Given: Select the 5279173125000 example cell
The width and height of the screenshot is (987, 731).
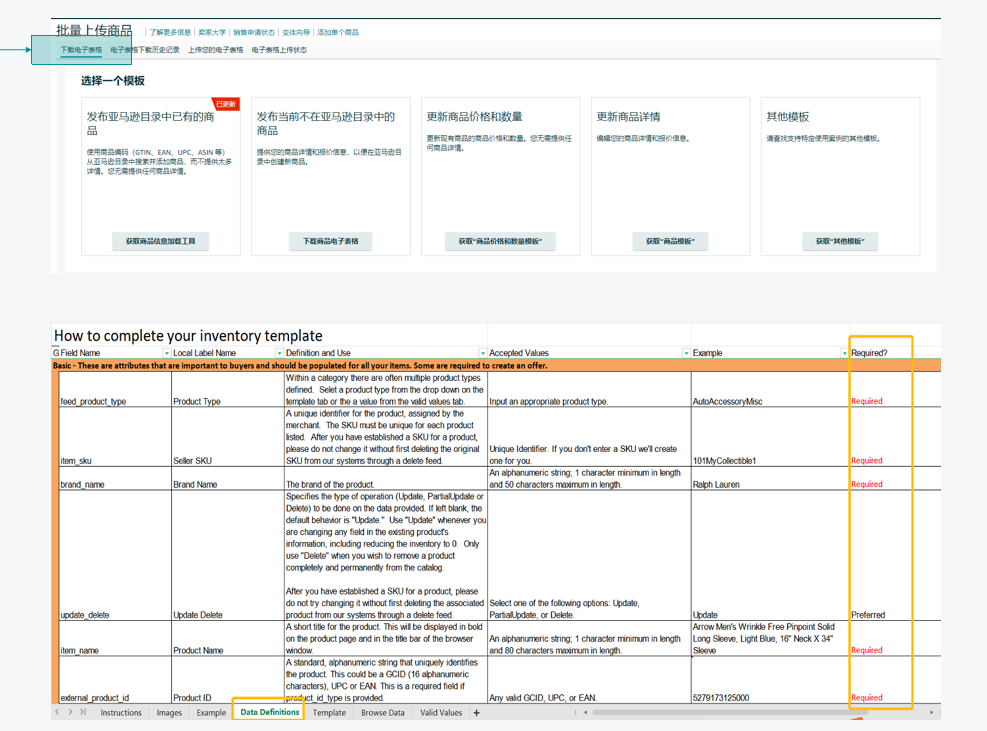Looking at the screenshot, I should [x=770, y=680].
